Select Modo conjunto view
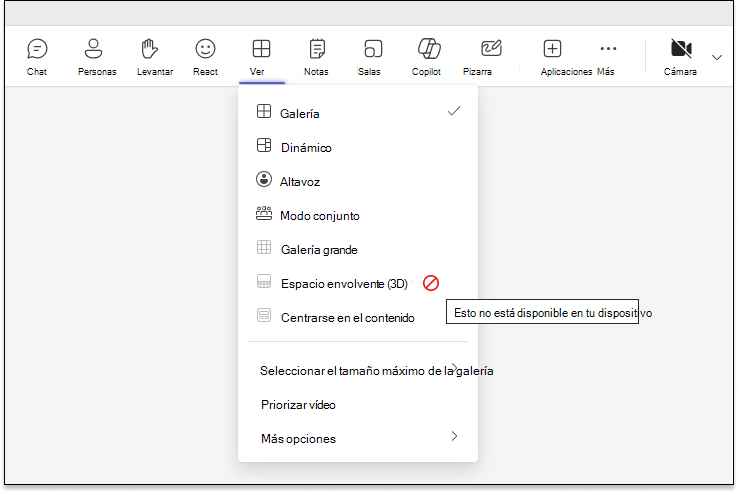This screenshot has height=493, width=738. pyautogui.click(x=358, y=216)
